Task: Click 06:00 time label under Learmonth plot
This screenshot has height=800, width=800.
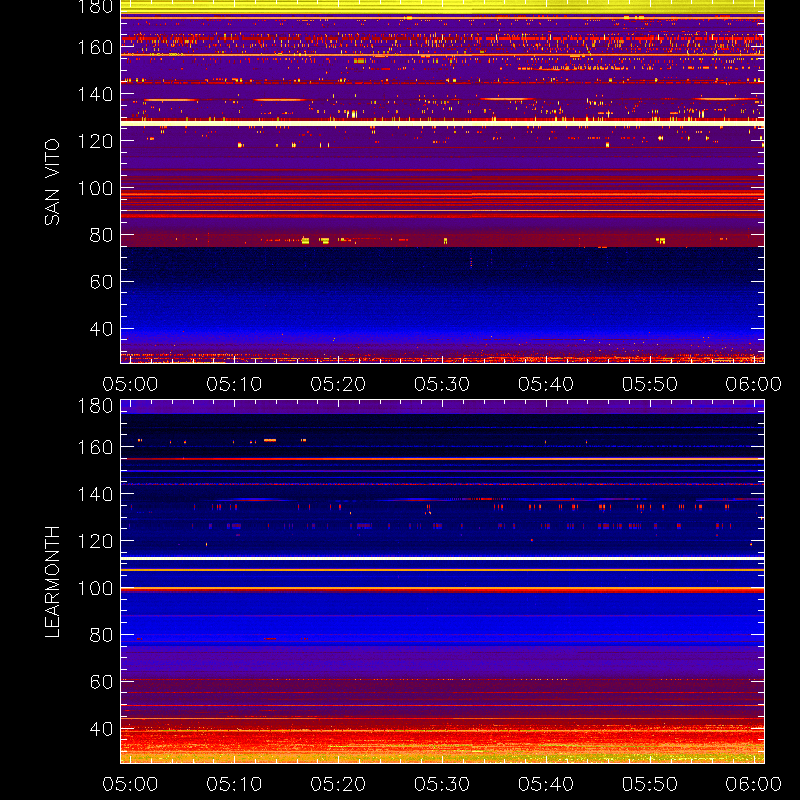Action: pyautogui.click(x=754, y=784)
